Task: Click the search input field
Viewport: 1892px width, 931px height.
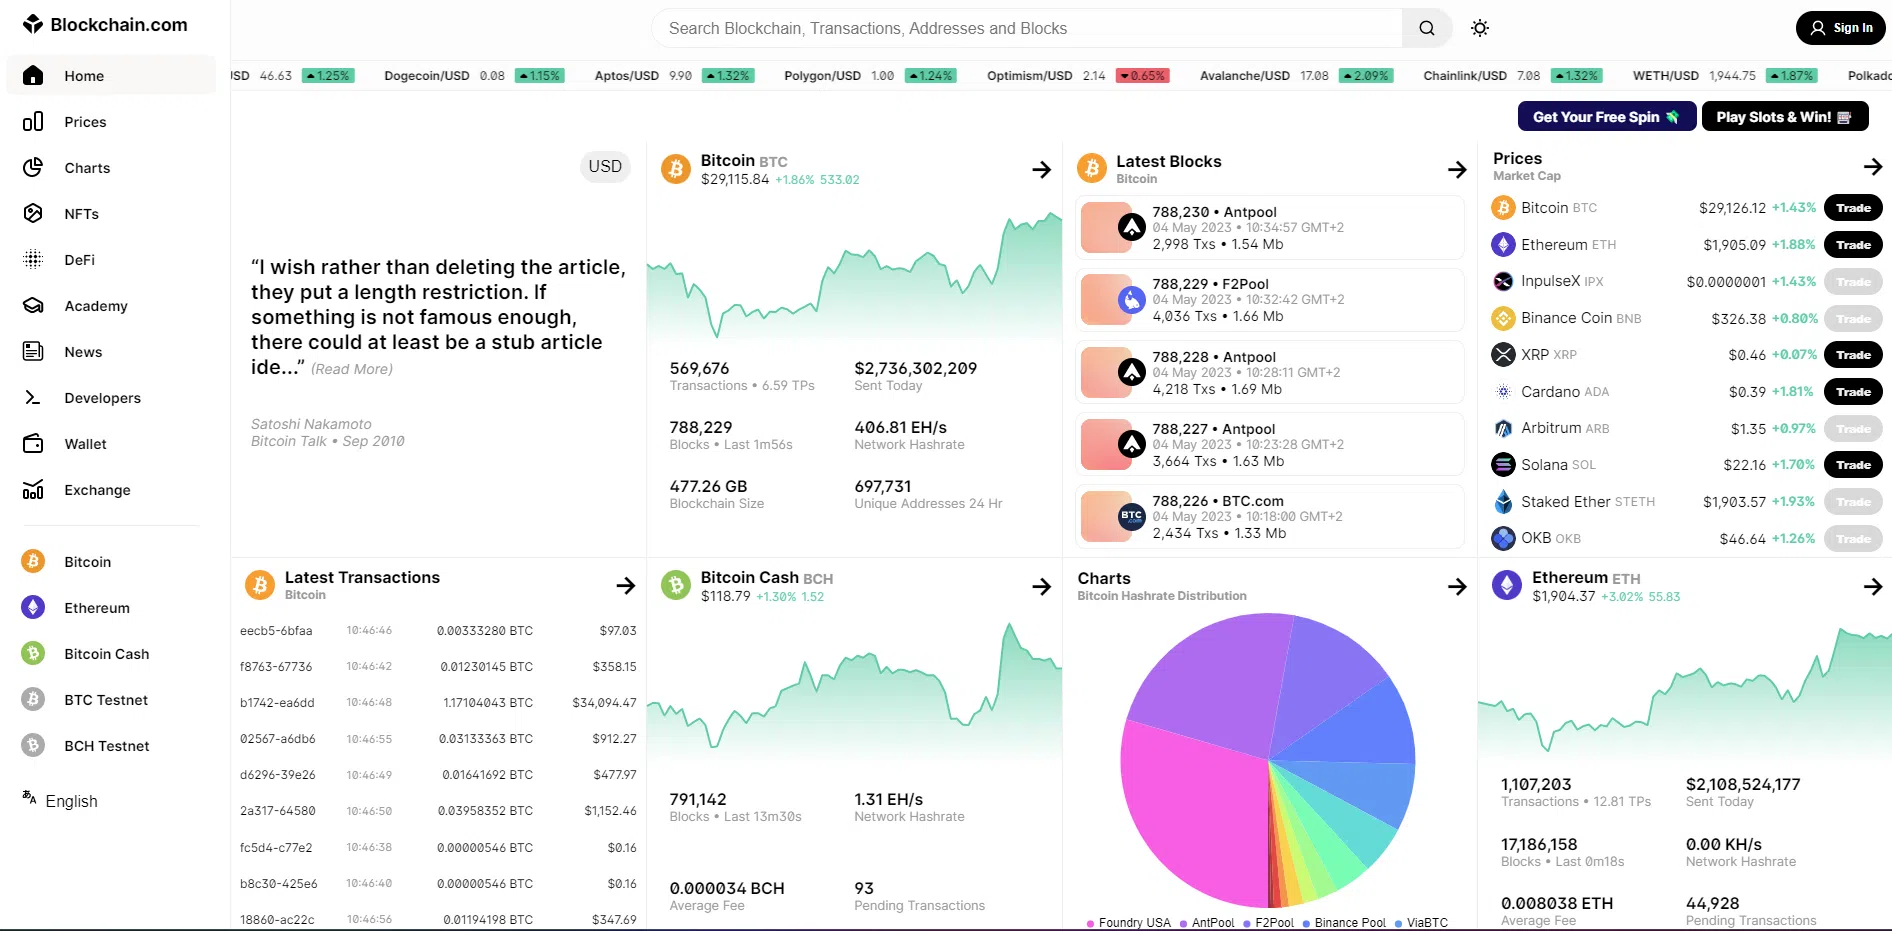Action: coord(1027,28)
